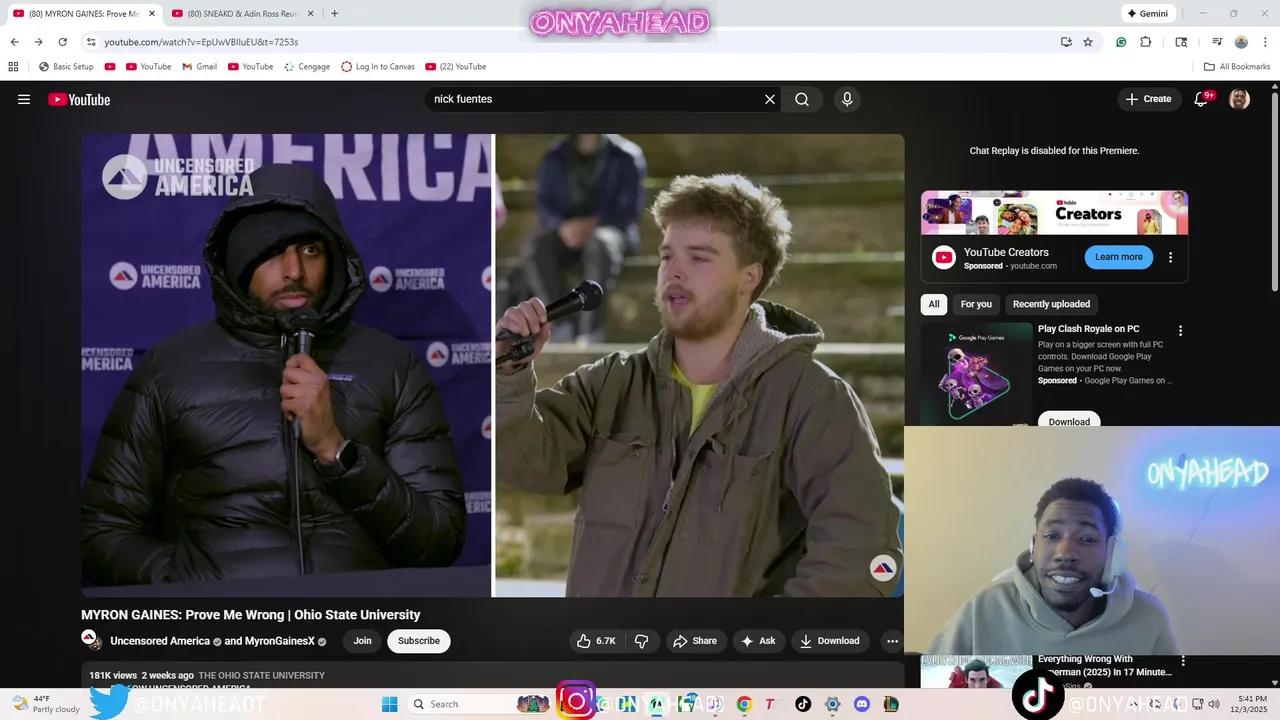
Task: Click Learn more on YouTube Creators ad
Action: (x=1118, y=257)
